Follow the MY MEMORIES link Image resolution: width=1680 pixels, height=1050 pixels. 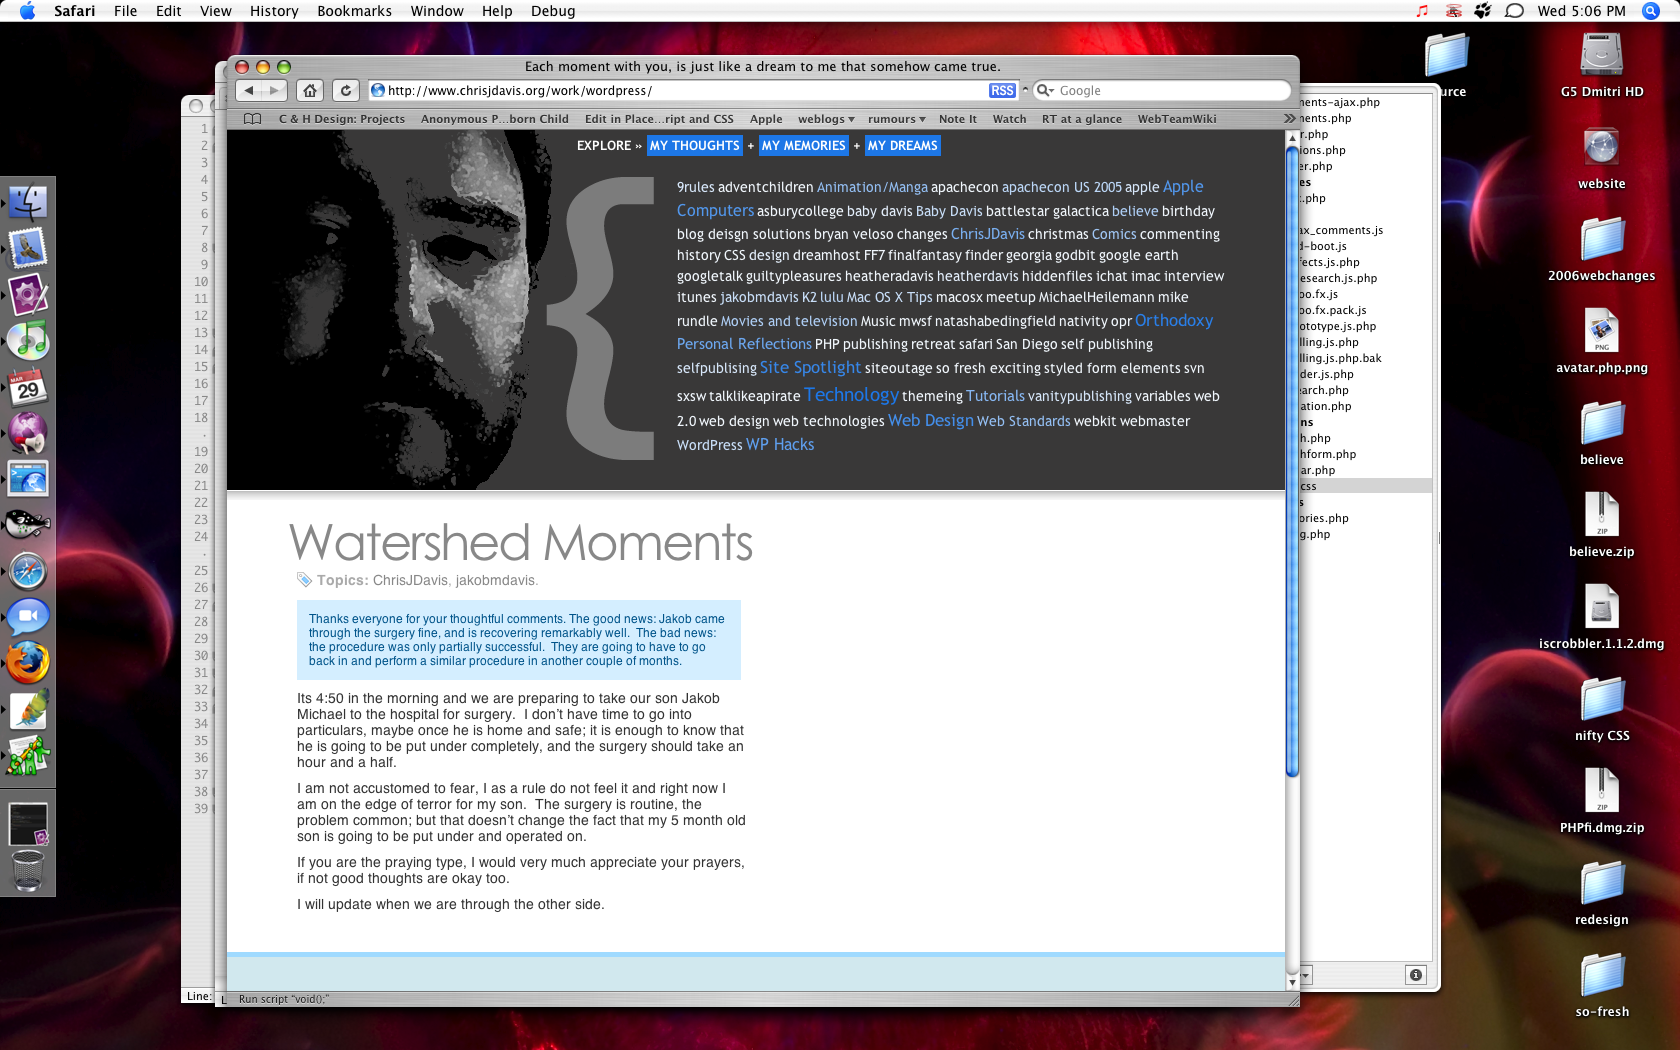[x=803, y=146]
